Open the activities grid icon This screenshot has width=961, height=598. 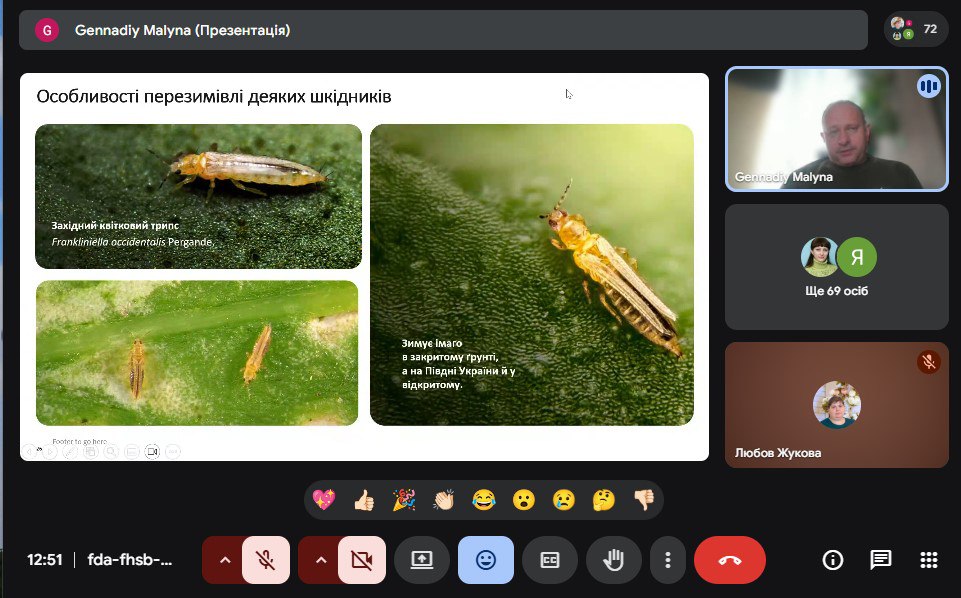coord(928,560)
